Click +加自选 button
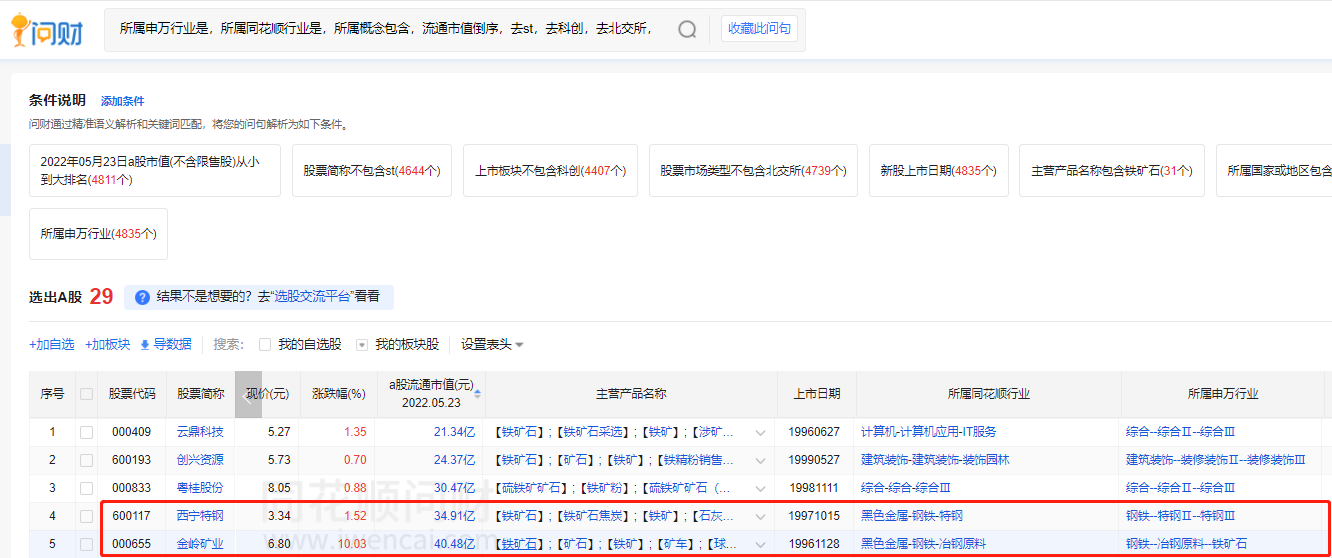Viewport: 1332px width, 558px height. (x=51, y=345)
